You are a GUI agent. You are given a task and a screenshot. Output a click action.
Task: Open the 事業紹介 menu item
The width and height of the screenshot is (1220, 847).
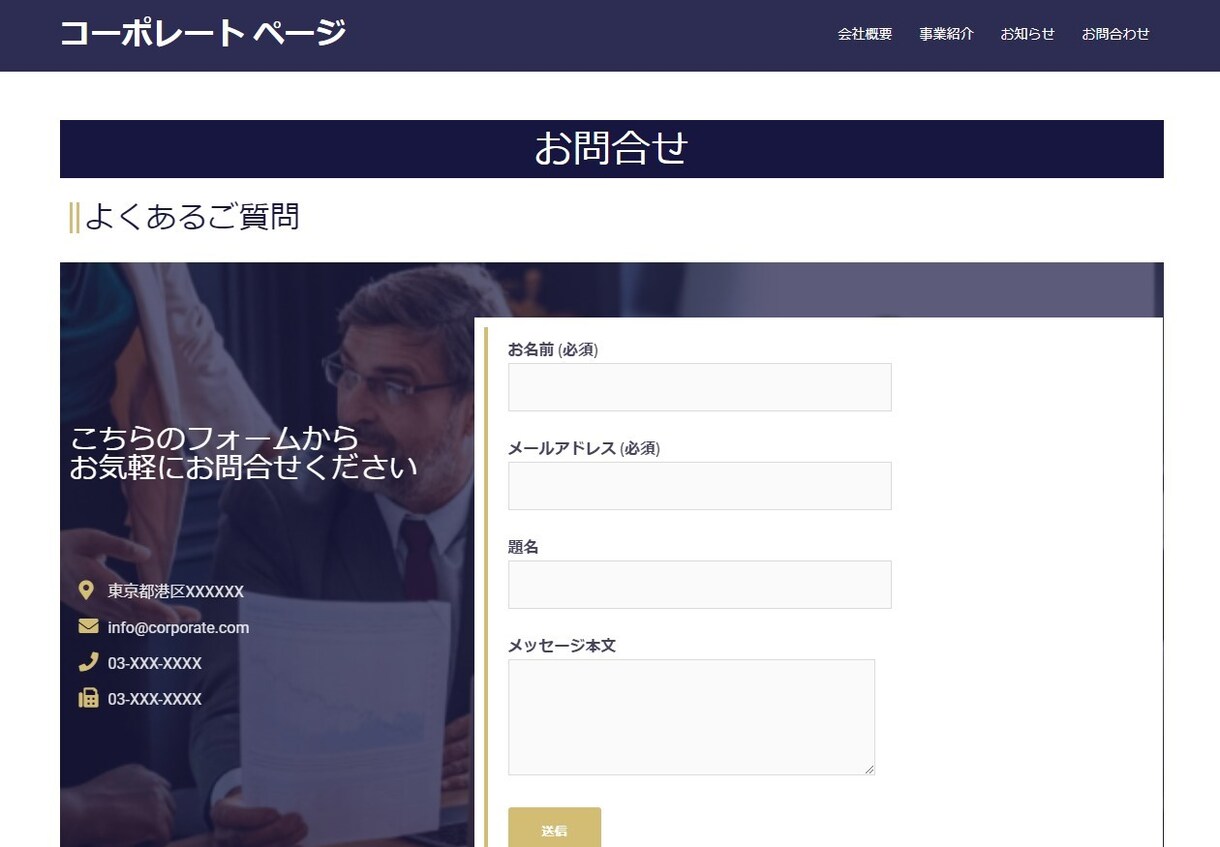coord(947,34)
